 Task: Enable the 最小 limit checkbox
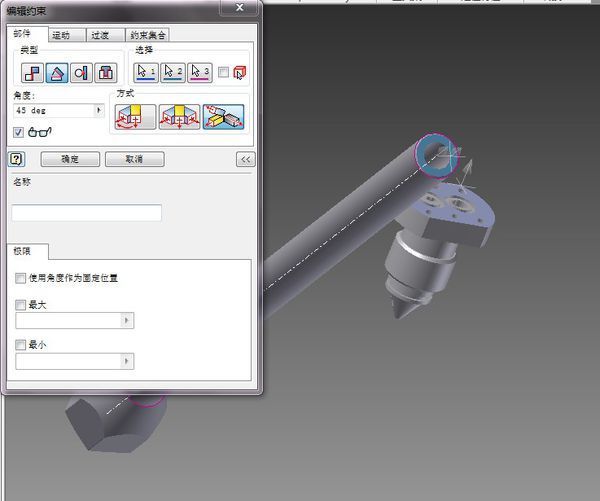(x=20, y=345)
